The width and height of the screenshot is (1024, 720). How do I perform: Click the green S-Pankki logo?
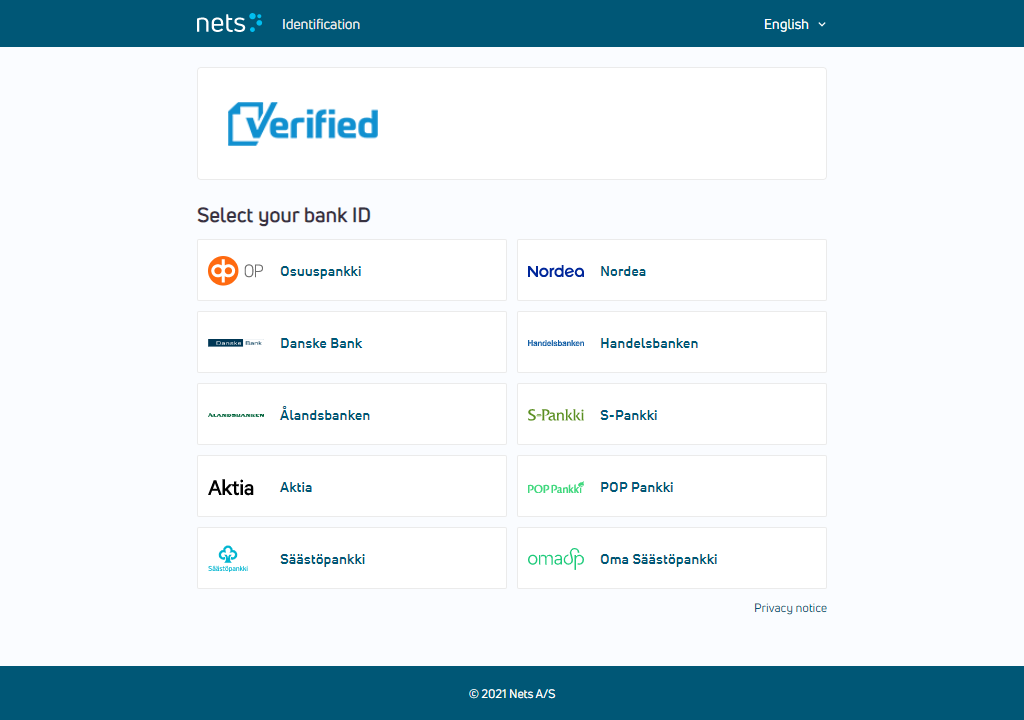tap(556, 415)
